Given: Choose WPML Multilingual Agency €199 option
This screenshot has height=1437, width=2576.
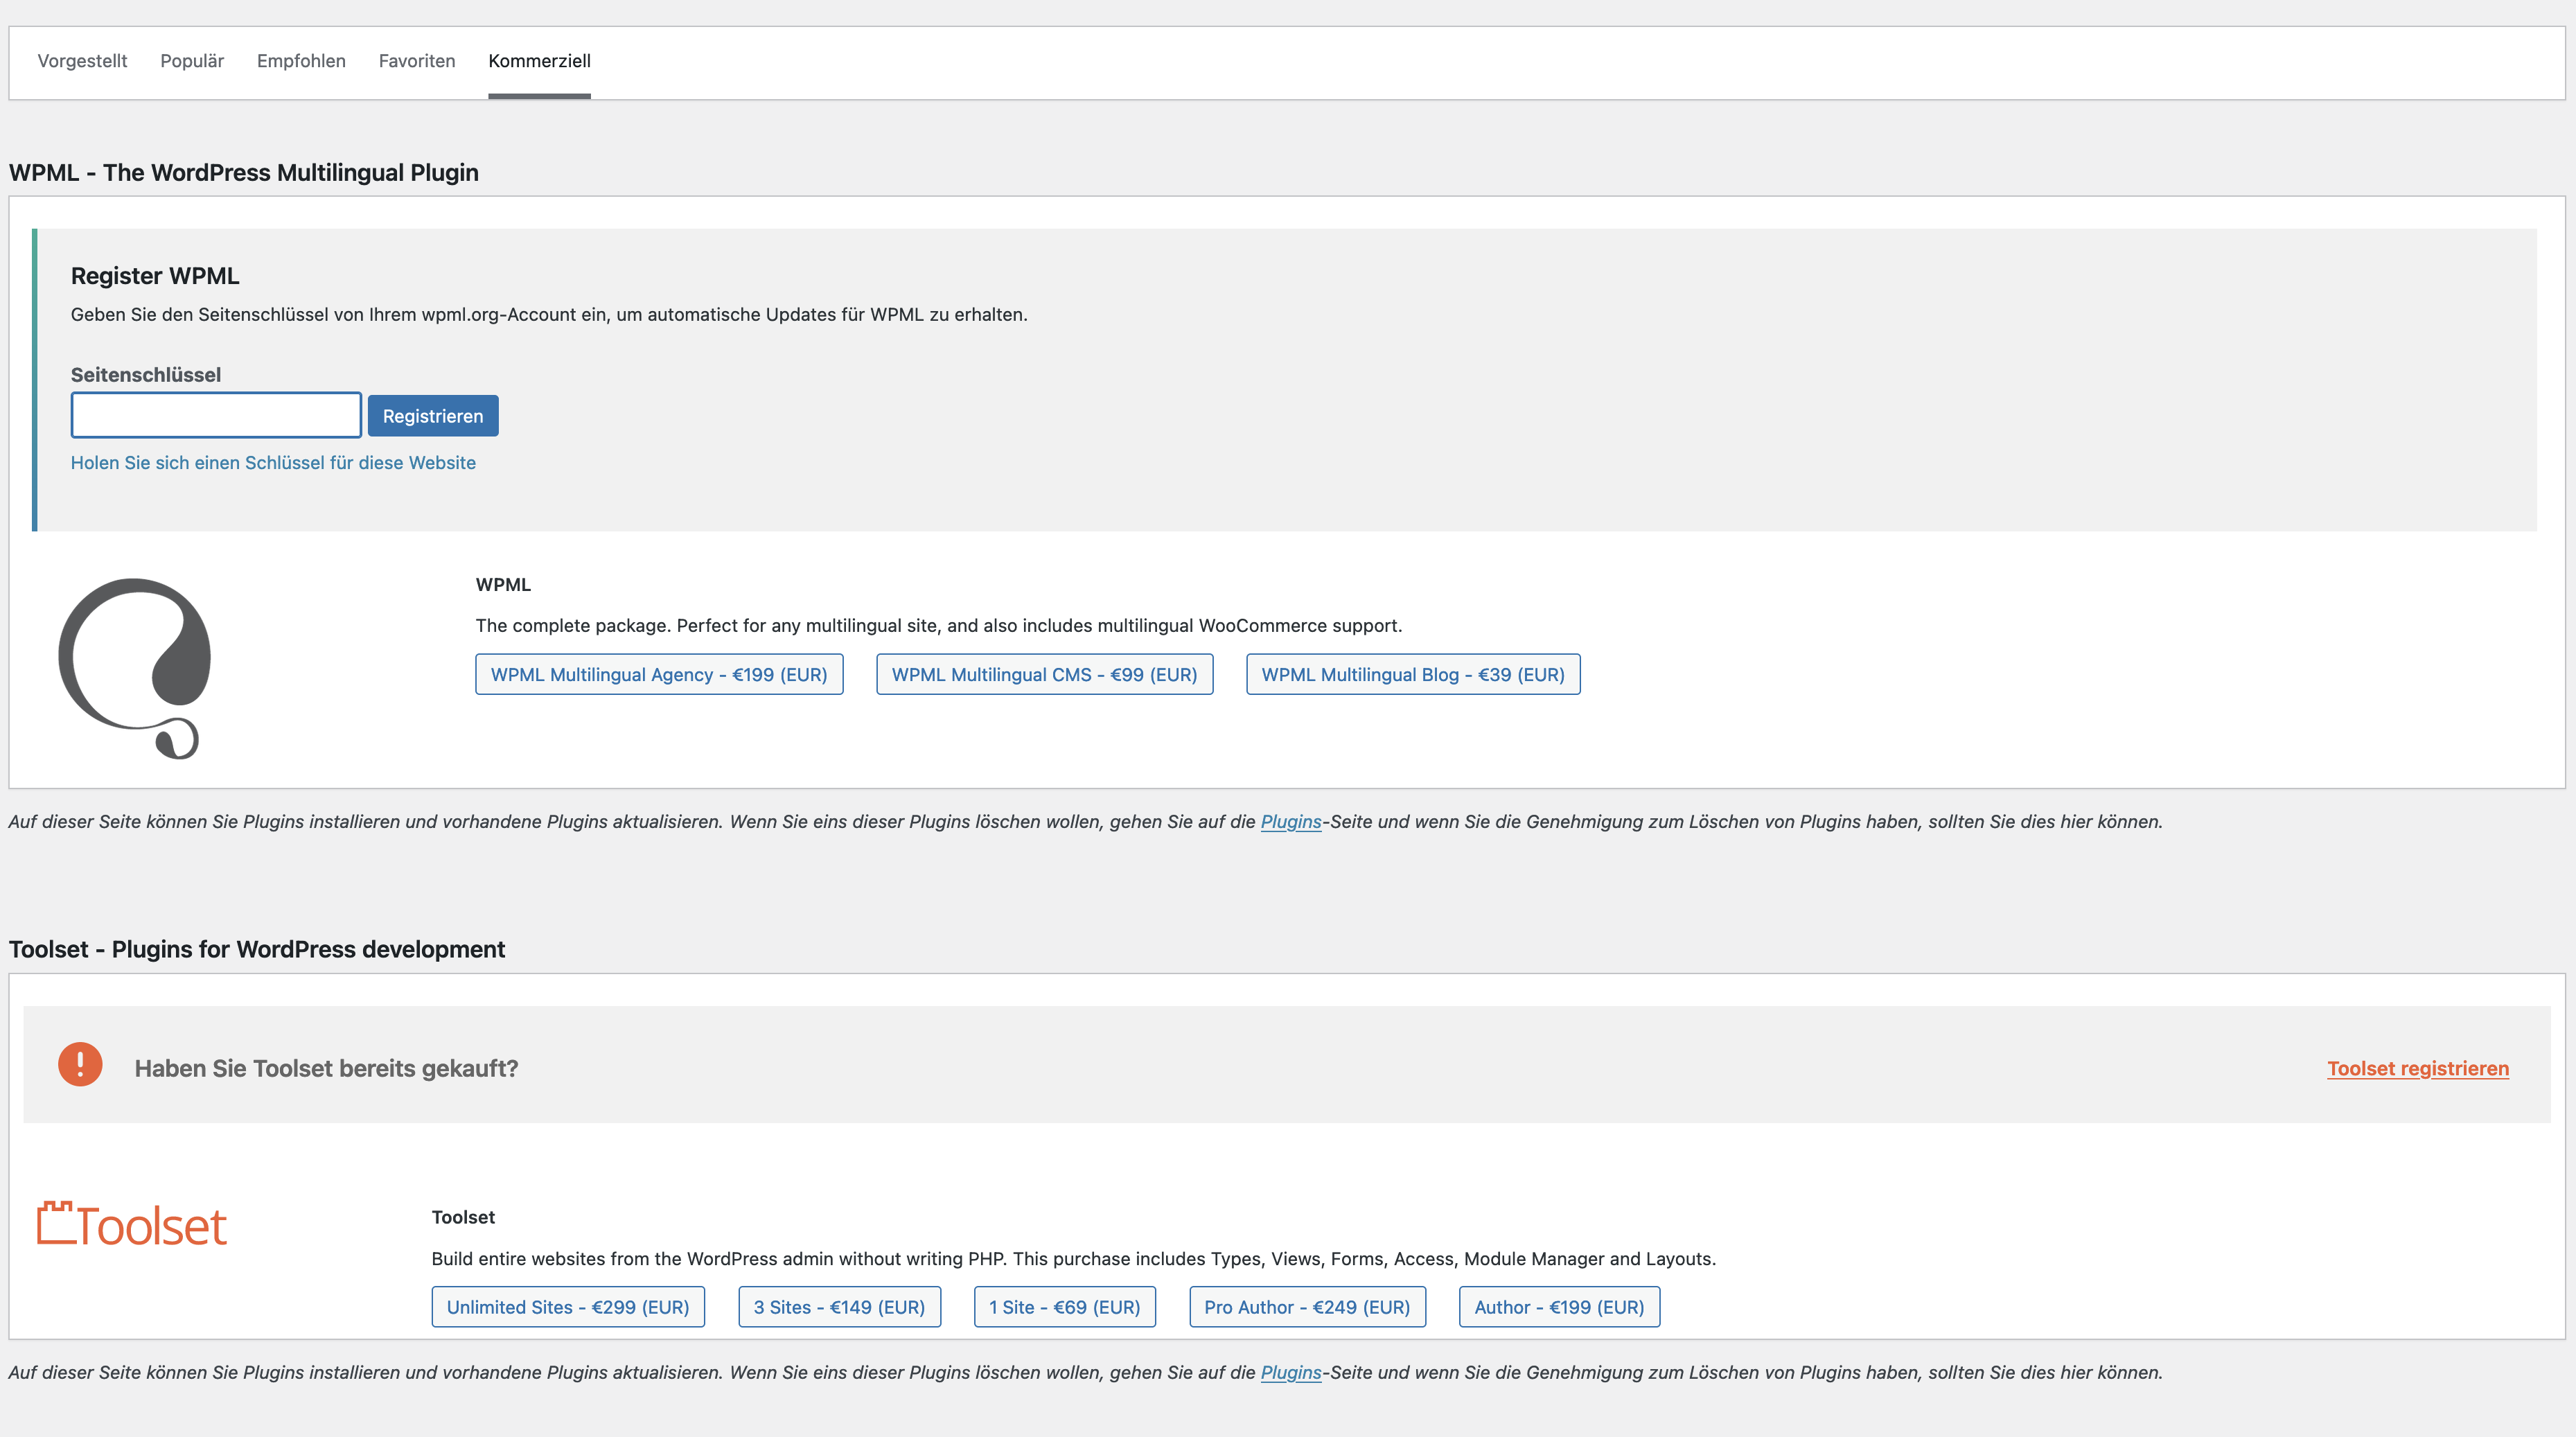Looking at the screenshot, I should coord(659,674).
